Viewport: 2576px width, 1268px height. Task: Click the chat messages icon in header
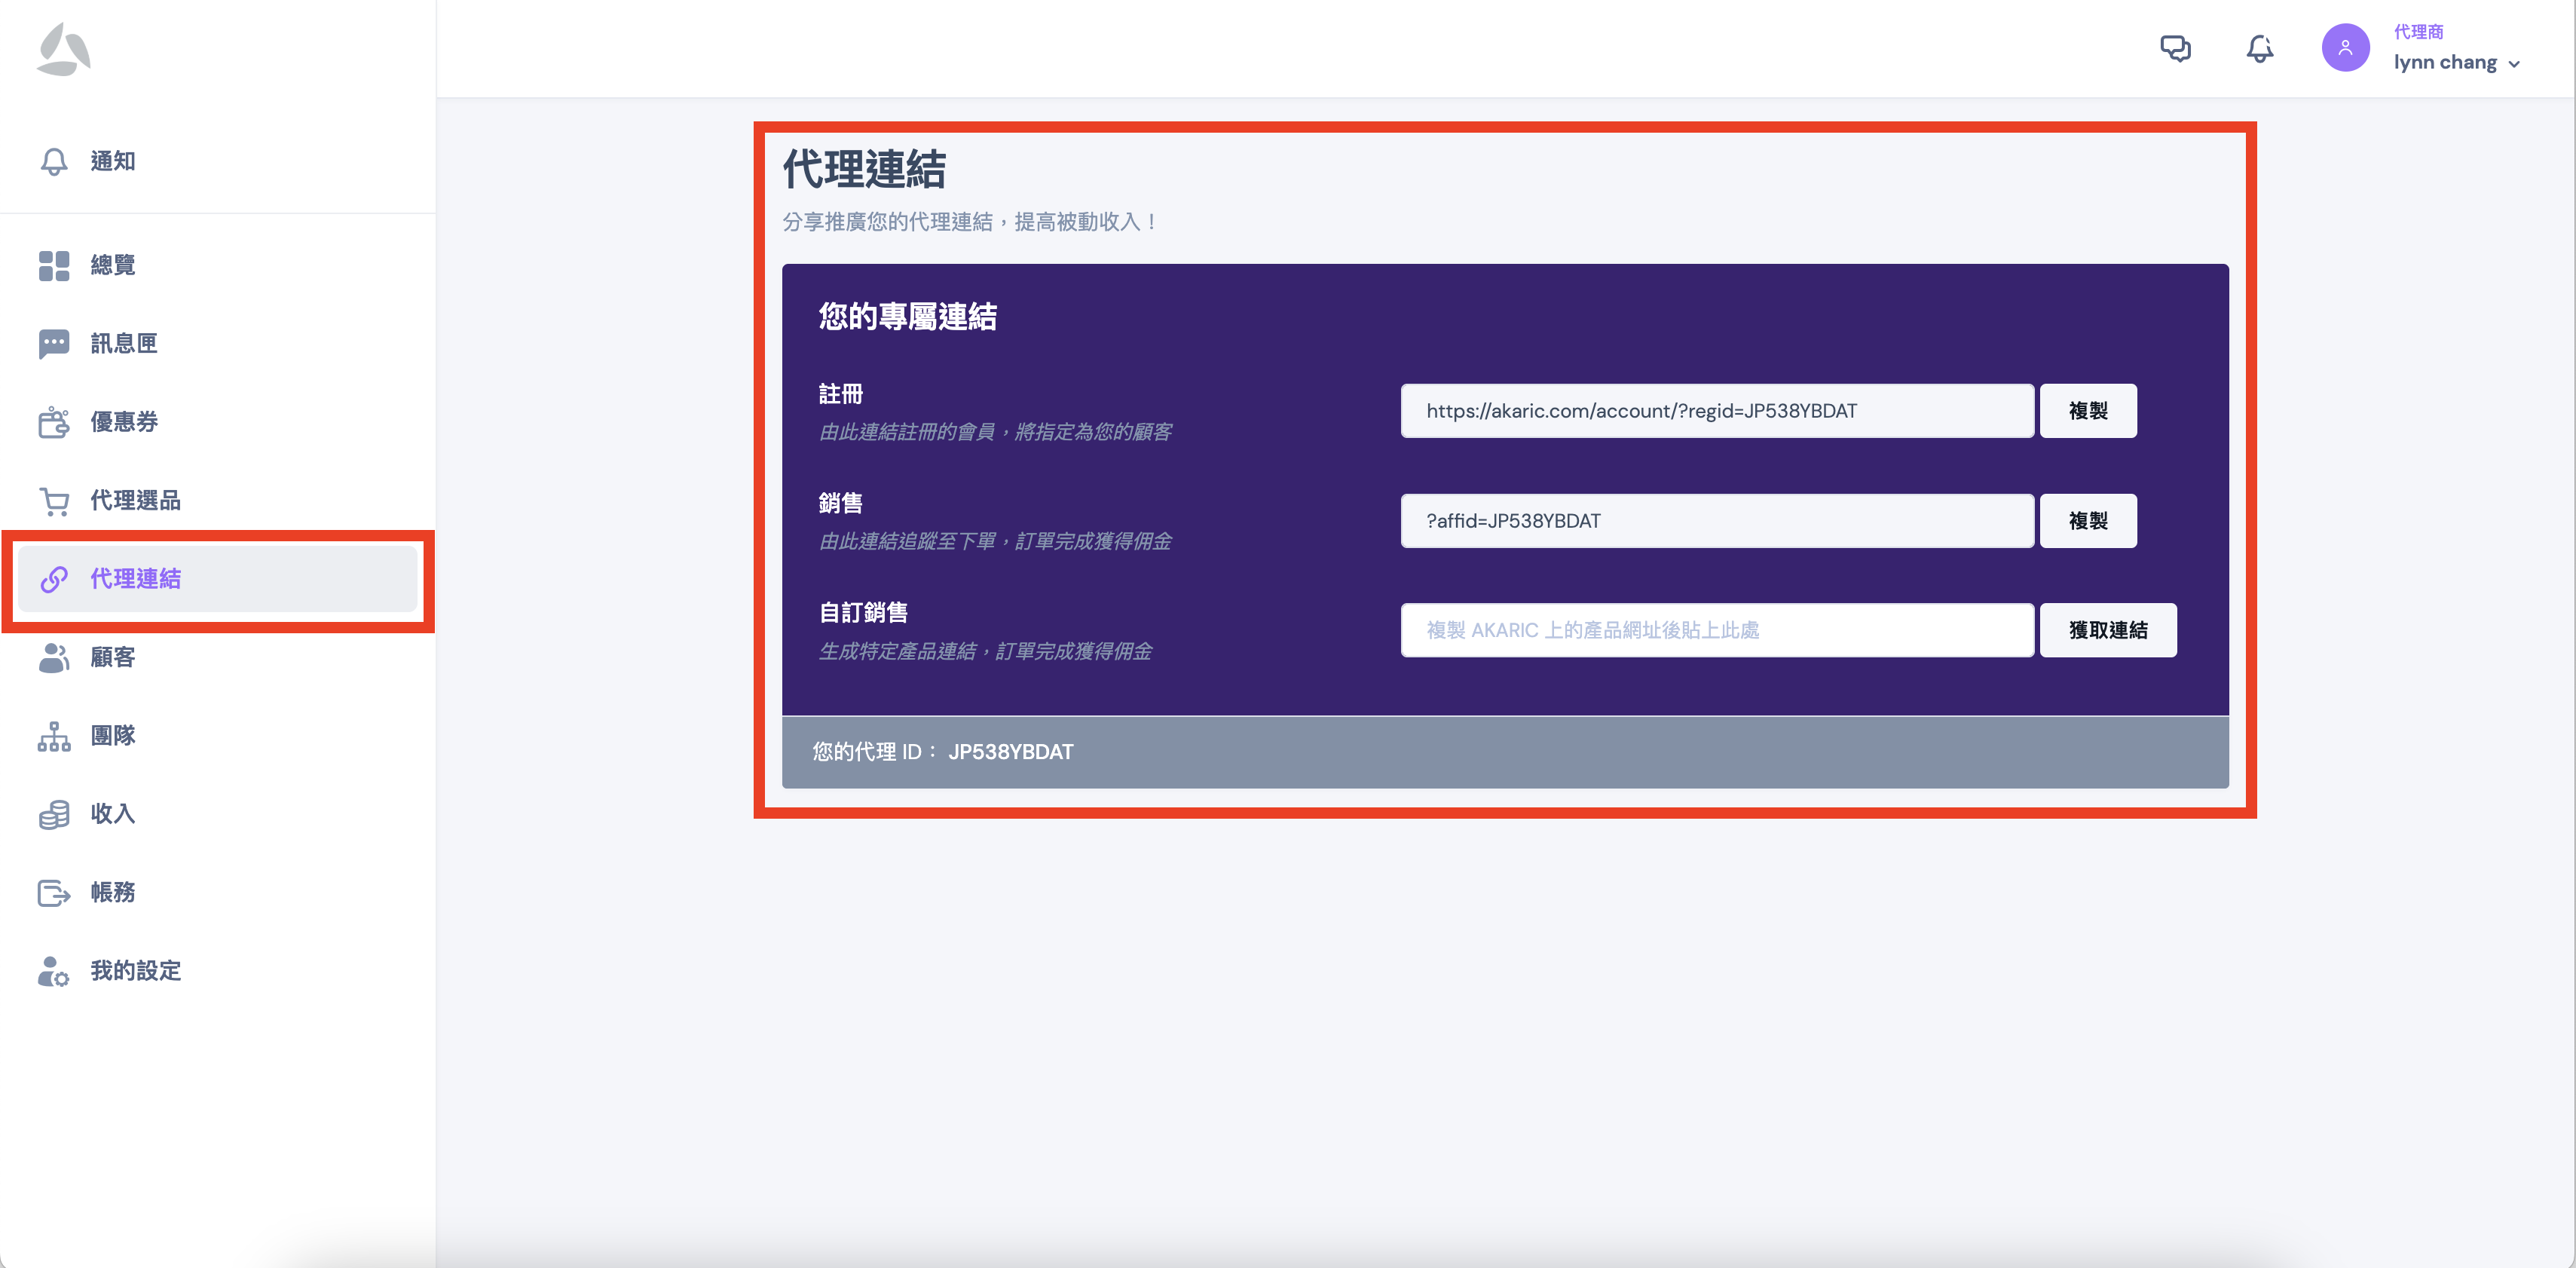(x=2175, y=48)
